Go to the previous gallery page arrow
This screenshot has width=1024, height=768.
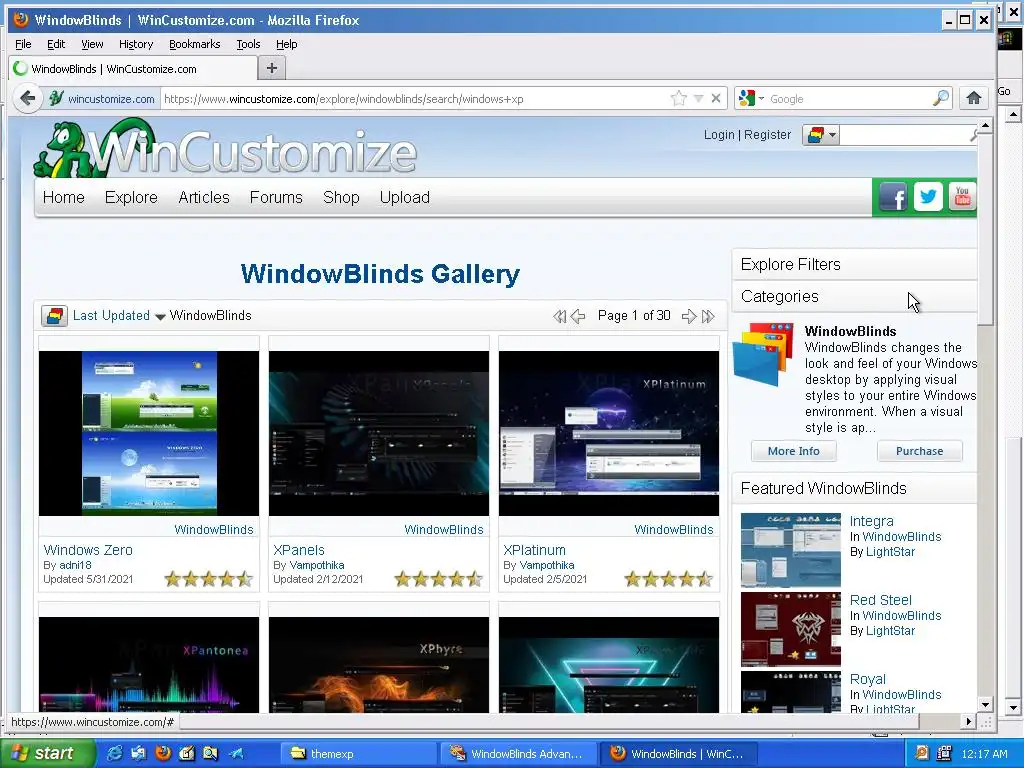coord(578,317)
